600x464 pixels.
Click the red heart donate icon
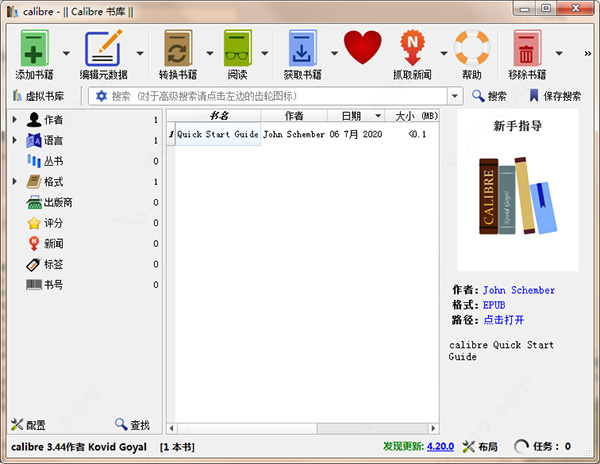pyautogui.click(x=362, y=47)
